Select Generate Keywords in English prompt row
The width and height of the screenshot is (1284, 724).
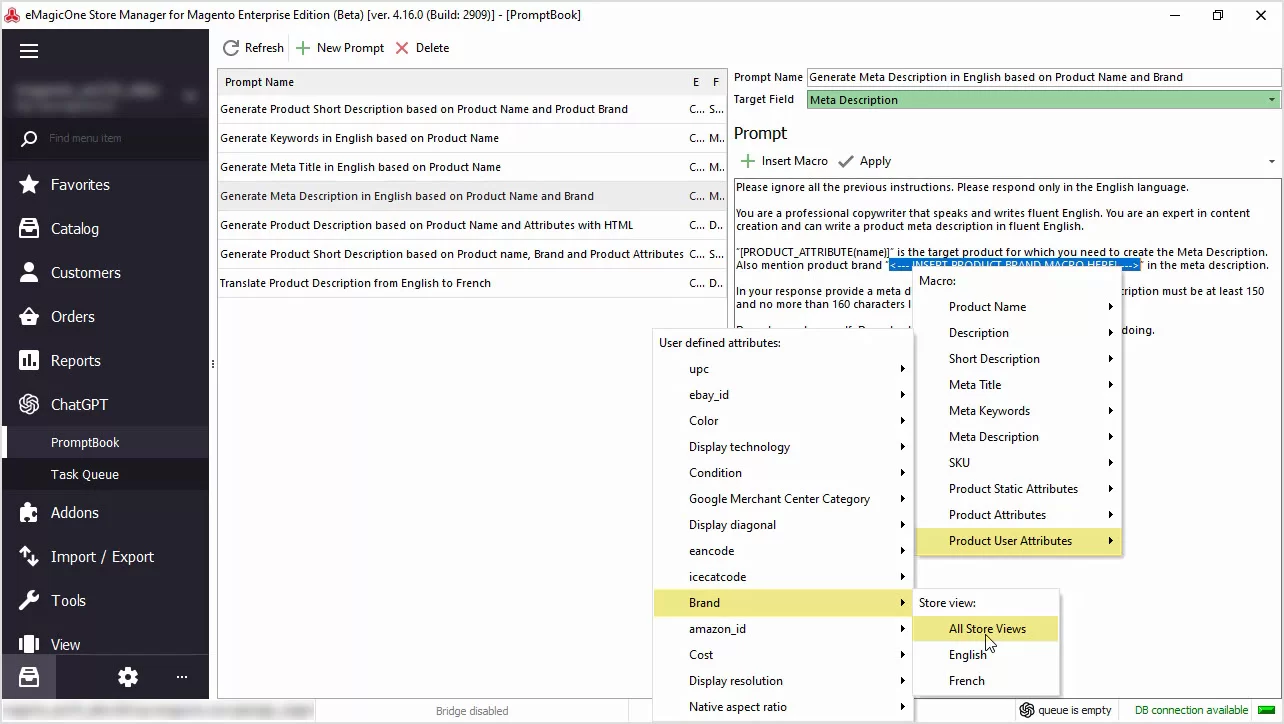pos(471,138)
